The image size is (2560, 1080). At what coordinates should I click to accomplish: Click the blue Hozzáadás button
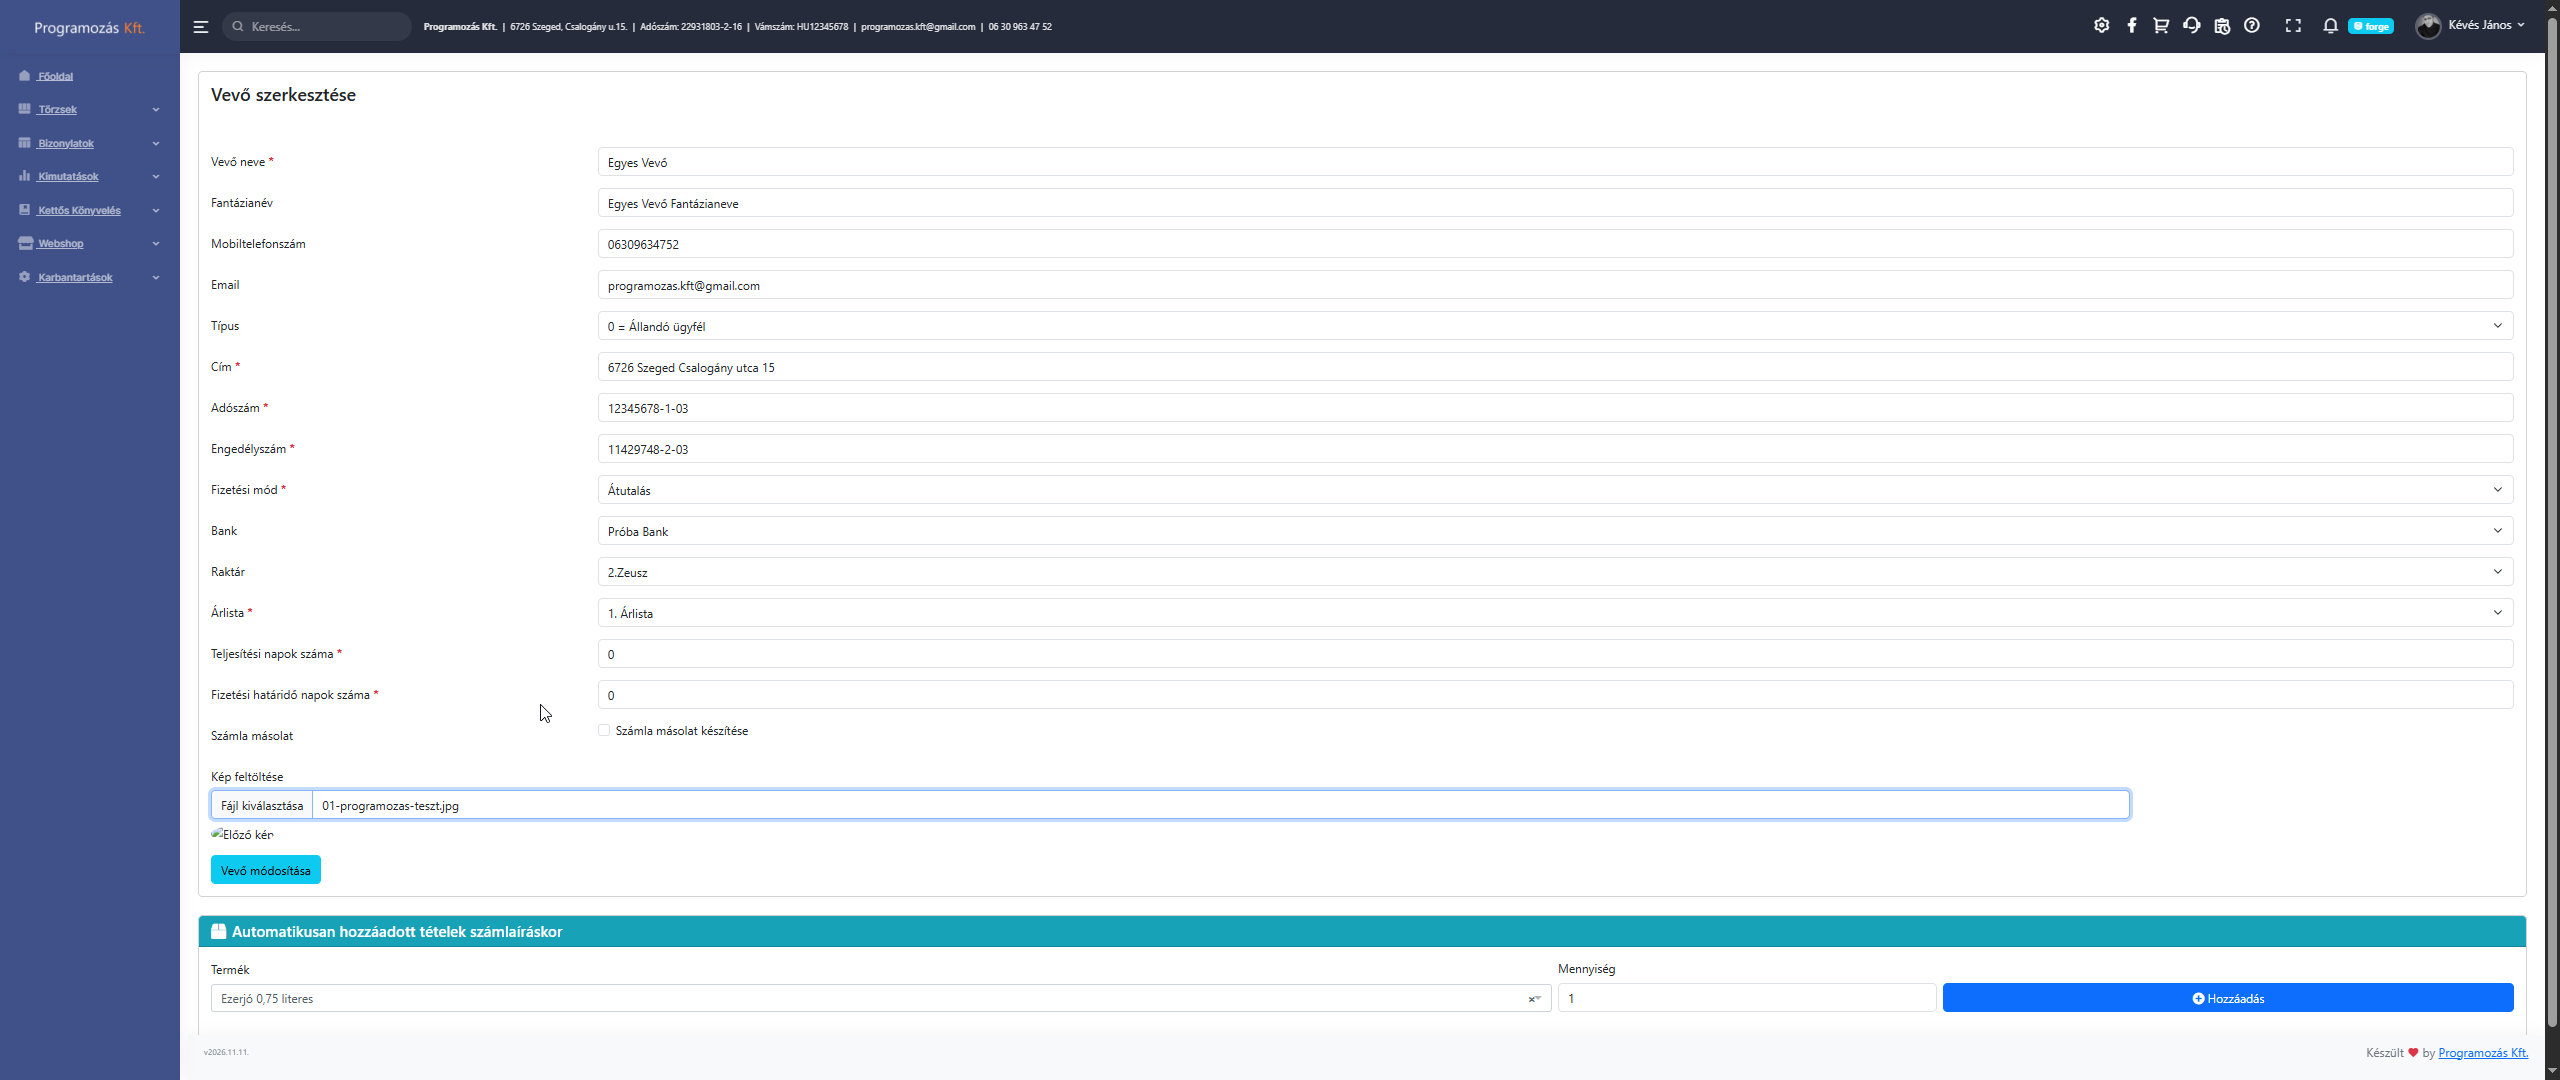click(2227, 998)
